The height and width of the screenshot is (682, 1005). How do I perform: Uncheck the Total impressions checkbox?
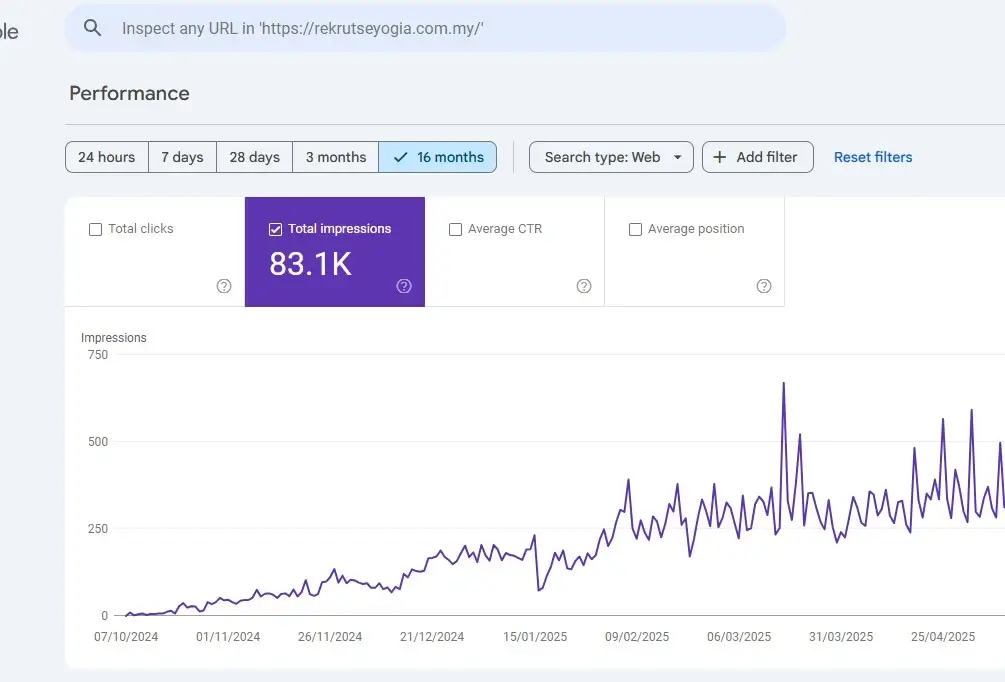point(276,229)
